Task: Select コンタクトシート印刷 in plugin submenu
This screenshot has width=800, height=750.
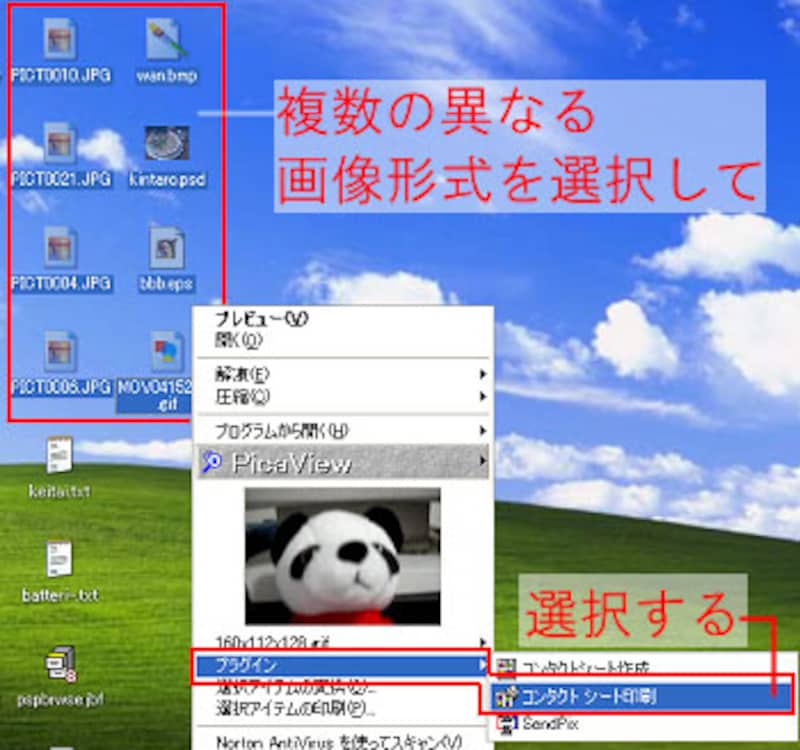Action: (643, 696)
